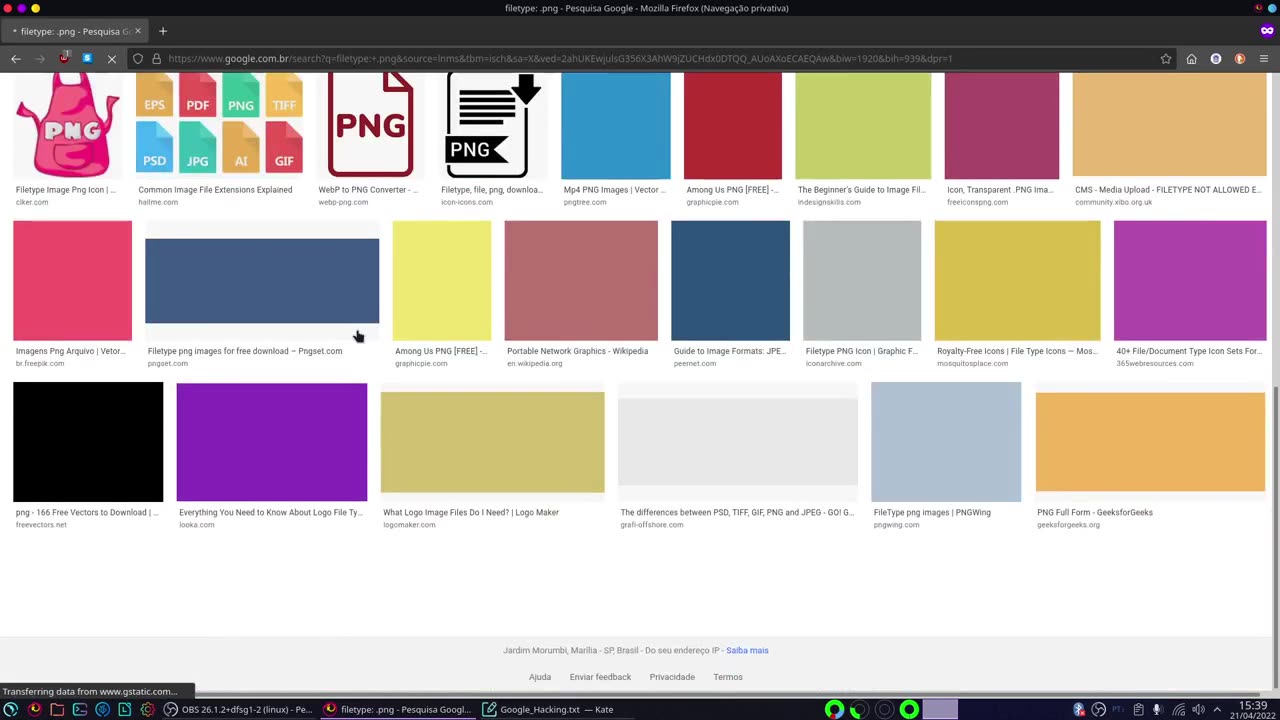
Task: Open the pink PNG apron thumbnail
Action: coord(68,126)
